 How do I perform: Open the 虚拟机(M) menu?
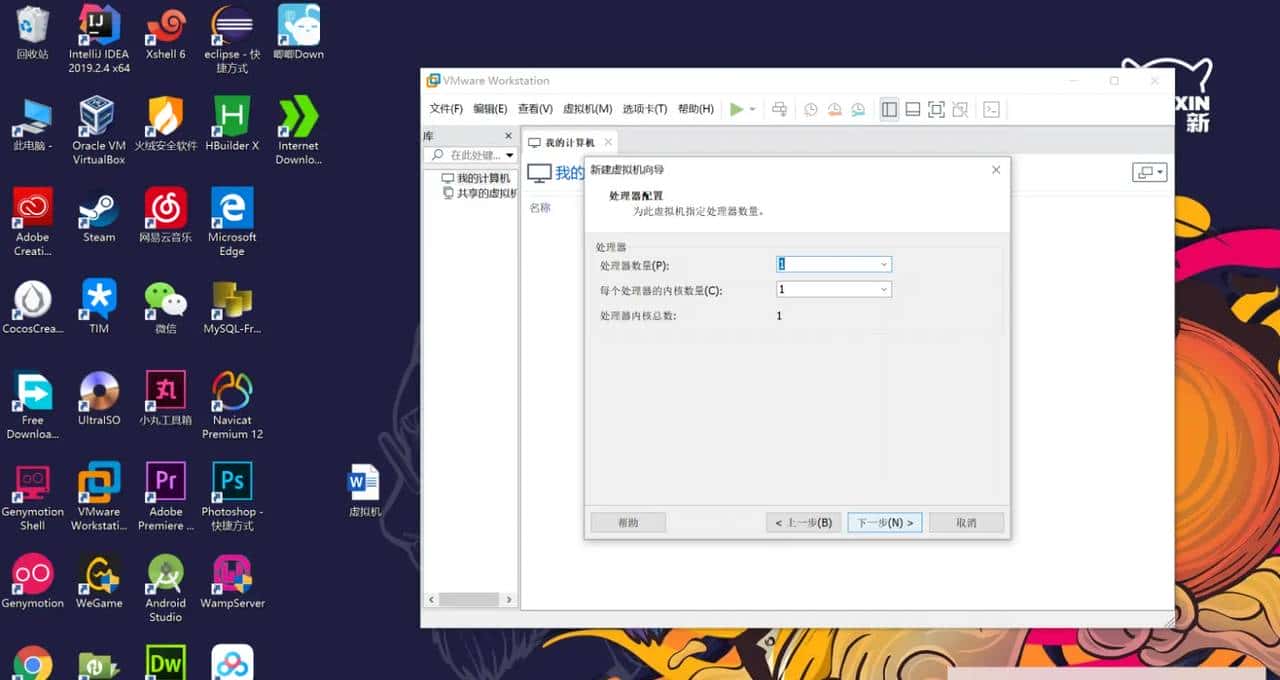tap(589, 108)
